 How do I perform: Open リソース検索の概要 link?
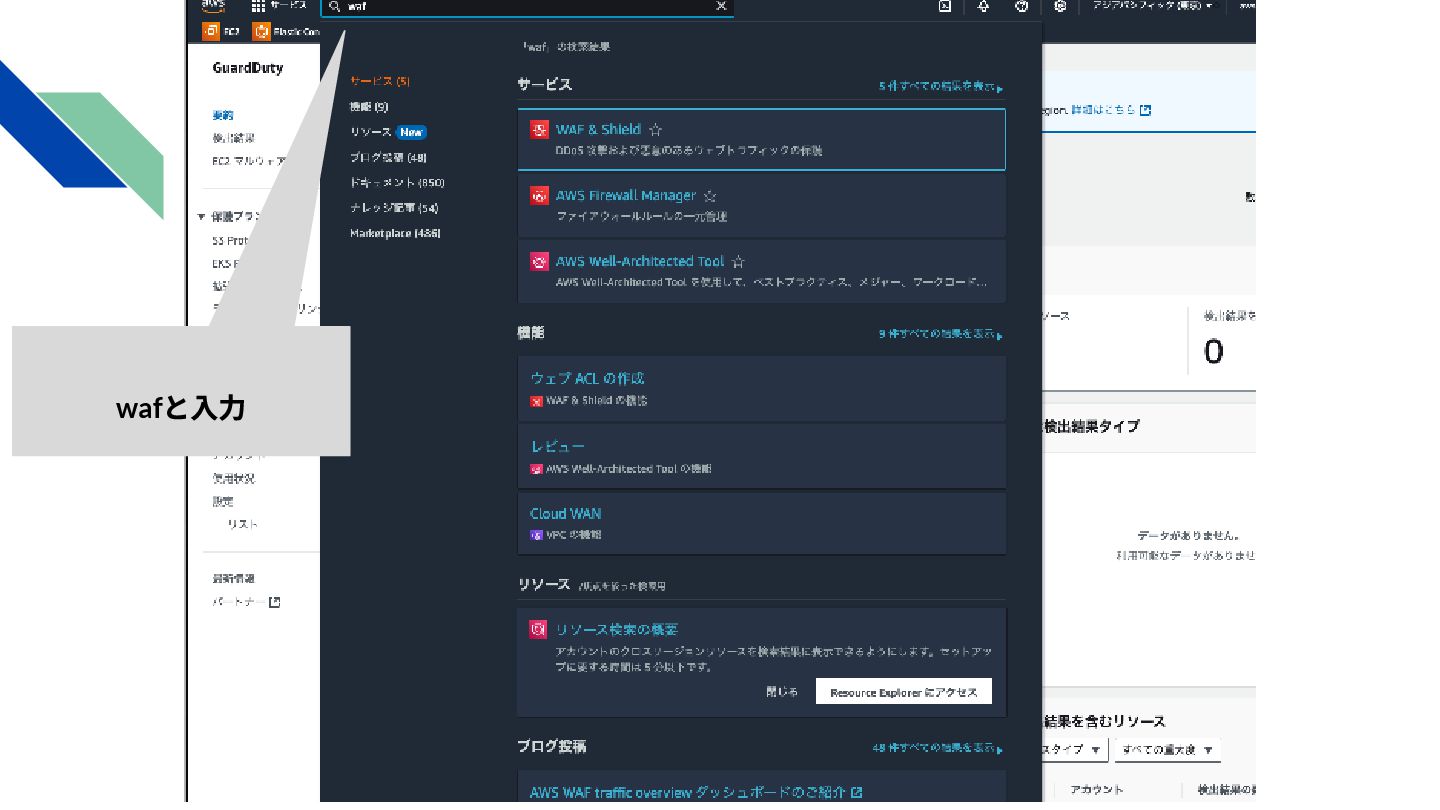[x=617, y=629]
